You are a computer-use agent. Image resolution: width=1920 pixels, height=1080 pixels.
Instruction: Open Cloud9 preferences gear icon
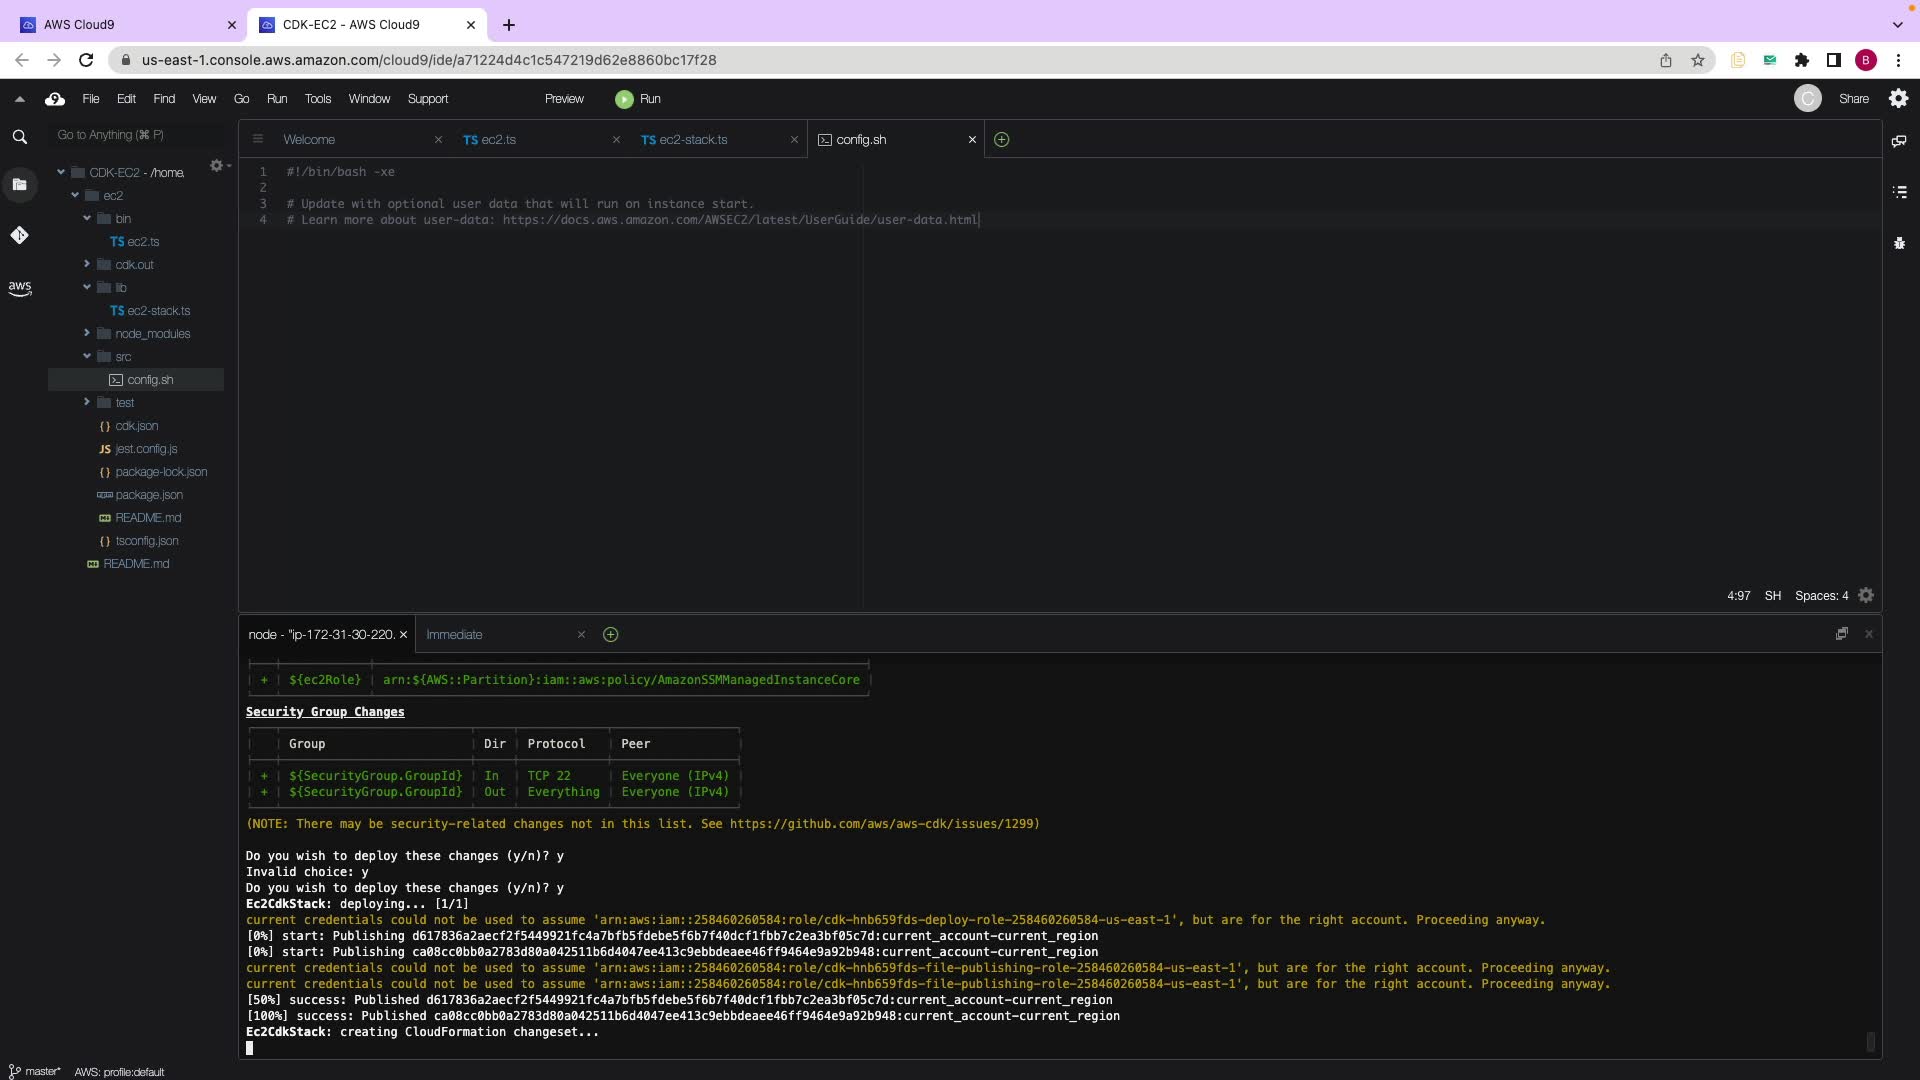pos(1898,98)
